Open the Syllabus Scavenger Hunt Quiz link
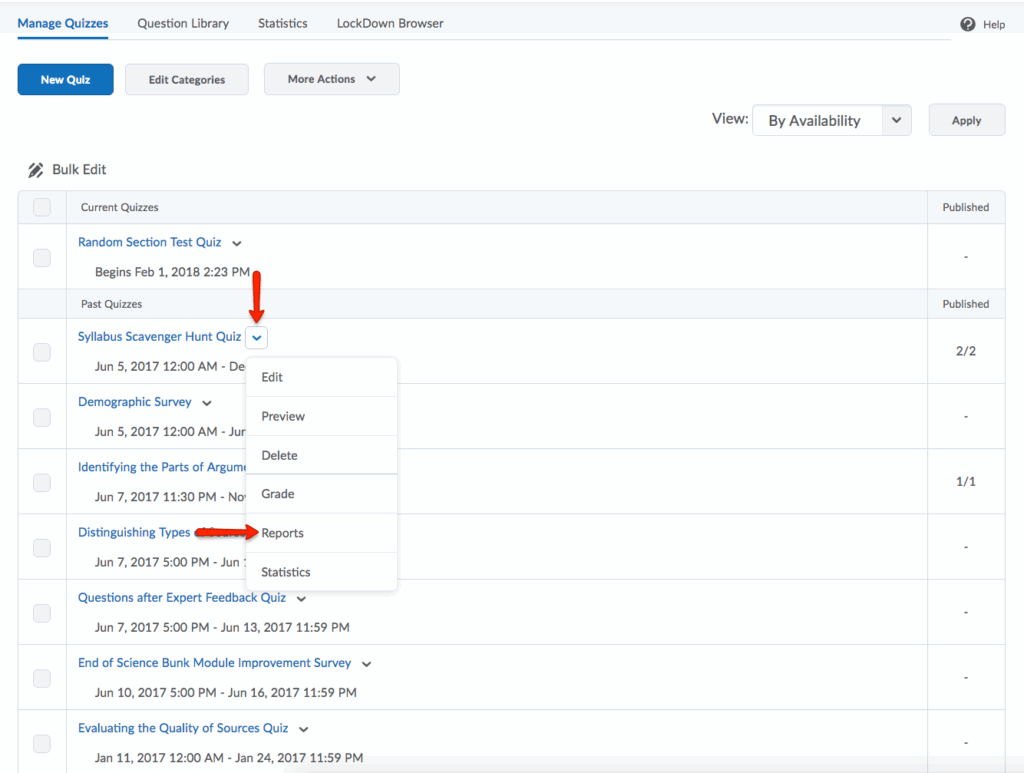 click(159, 337)
